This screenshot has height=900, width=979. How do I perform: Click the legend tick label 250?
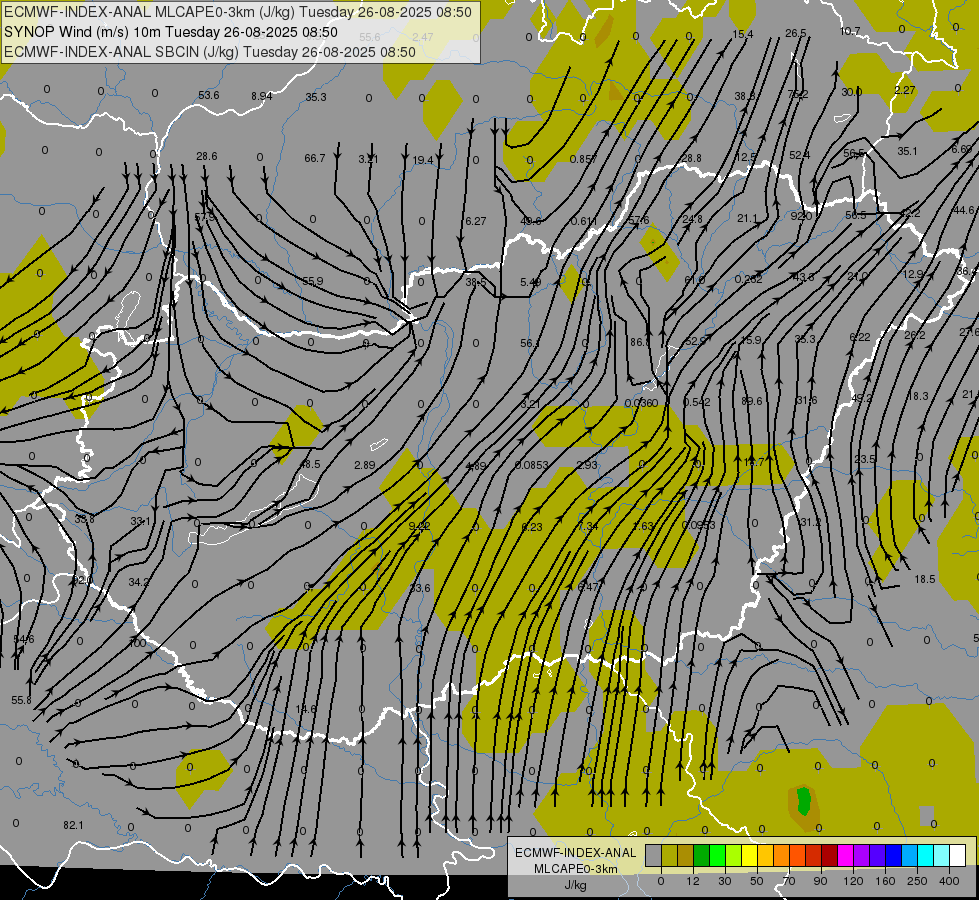pyautogui.click(x=917, y=881)
